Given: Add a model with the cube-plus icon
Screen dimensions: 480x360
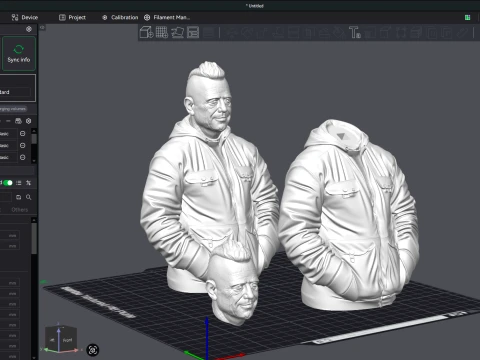Looking at the screenshot, I should [146, 32].
